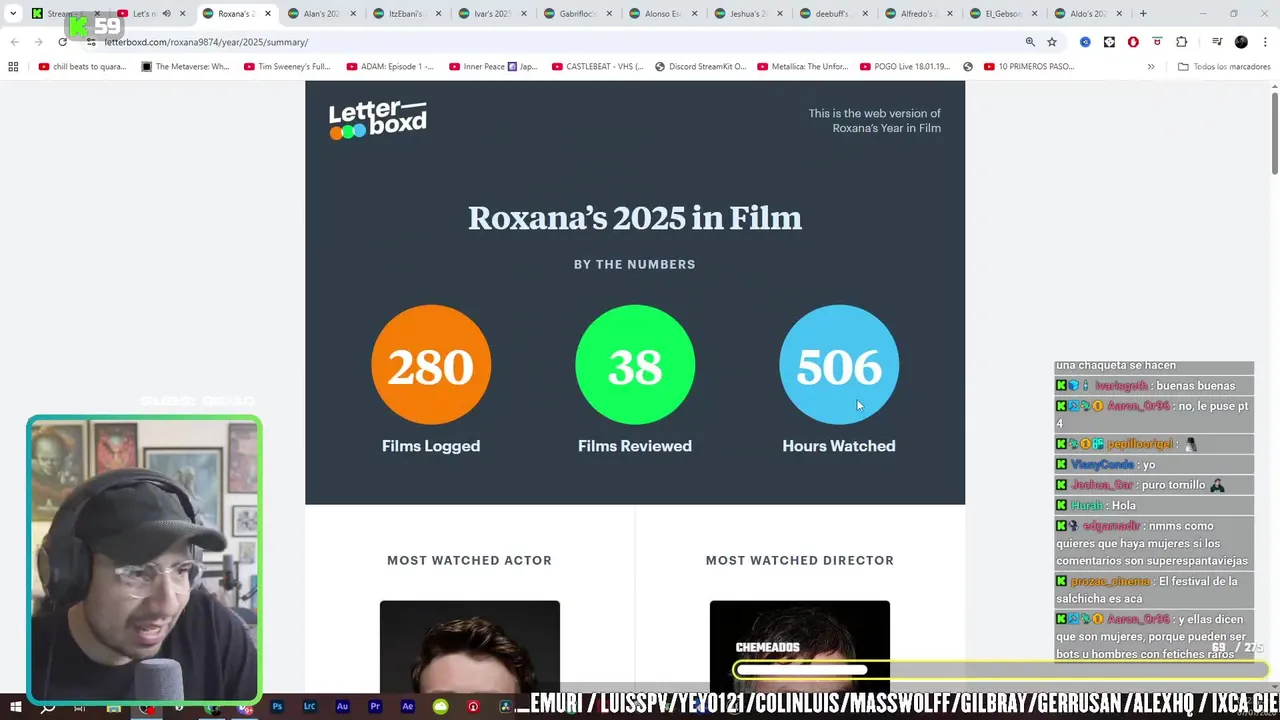Screen dimensions: 1280x720
Task: Switch to the Gabriflock tab
Action: point(577,14)
